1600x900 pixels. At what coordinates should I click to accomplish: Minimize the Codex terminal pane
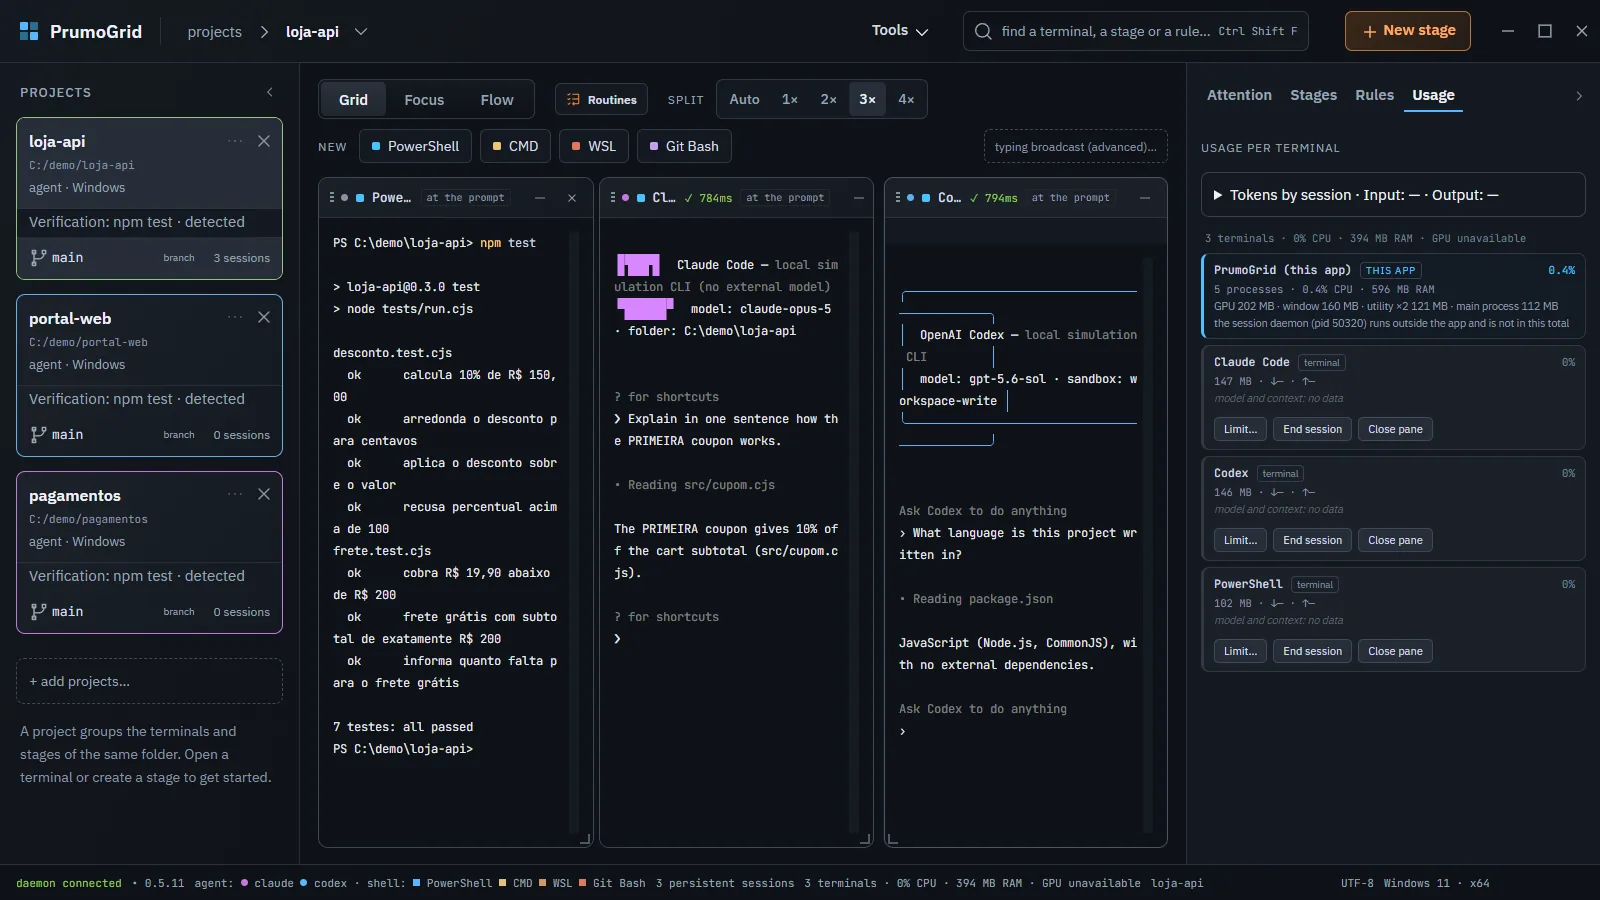point(1145,198)
